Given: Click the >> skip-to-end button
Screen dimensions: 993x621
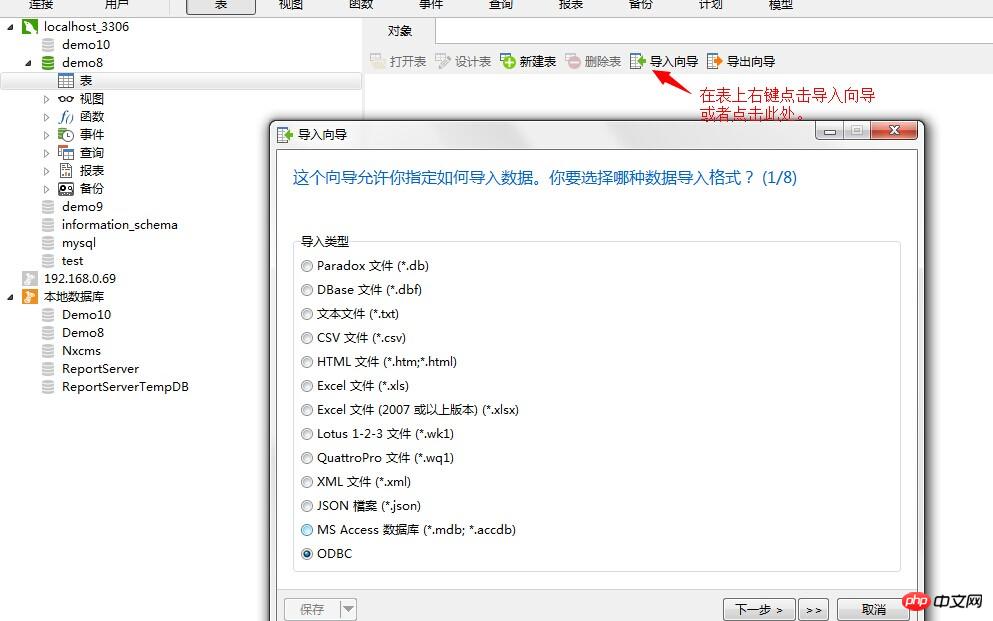Looking at the screenshot, I should pyautogui.click(x=814, y=608).
